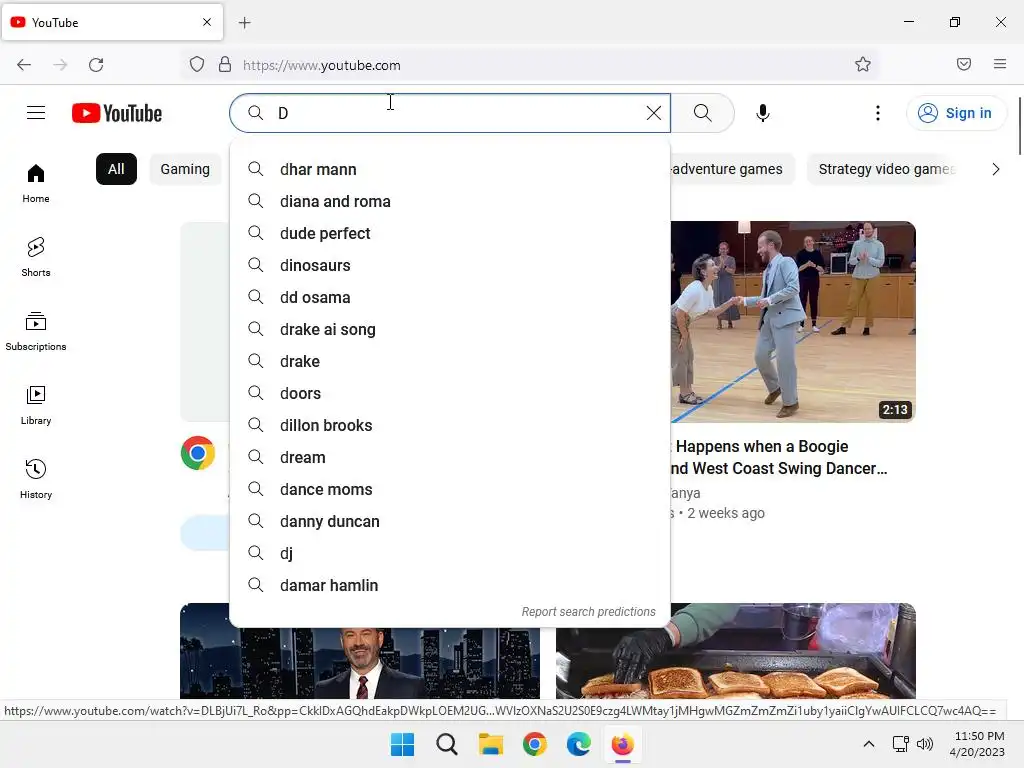The height and width of the screenshot is (768, 1024).
Task: Pick the "dance moms" suggestion
Action: [450, 489]
